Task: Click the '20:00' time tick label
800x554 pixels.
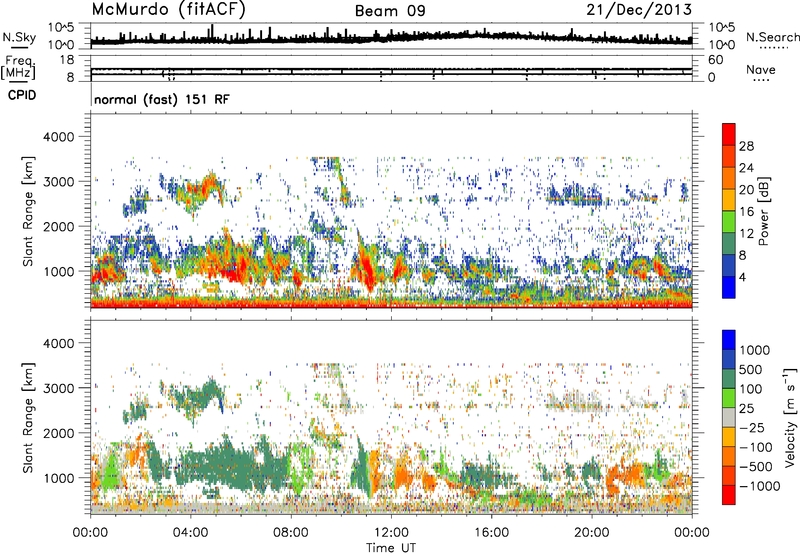Action: click(x=592, y=533)
